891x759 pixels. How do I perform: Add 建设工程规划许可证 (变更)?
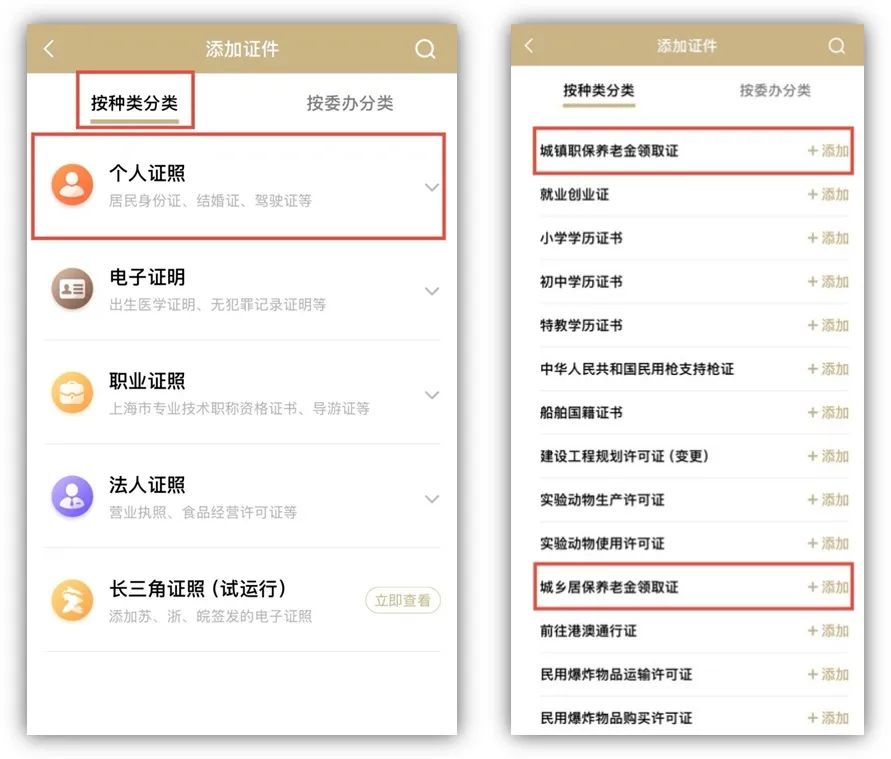pyautogui.click(x=828, y=456)
